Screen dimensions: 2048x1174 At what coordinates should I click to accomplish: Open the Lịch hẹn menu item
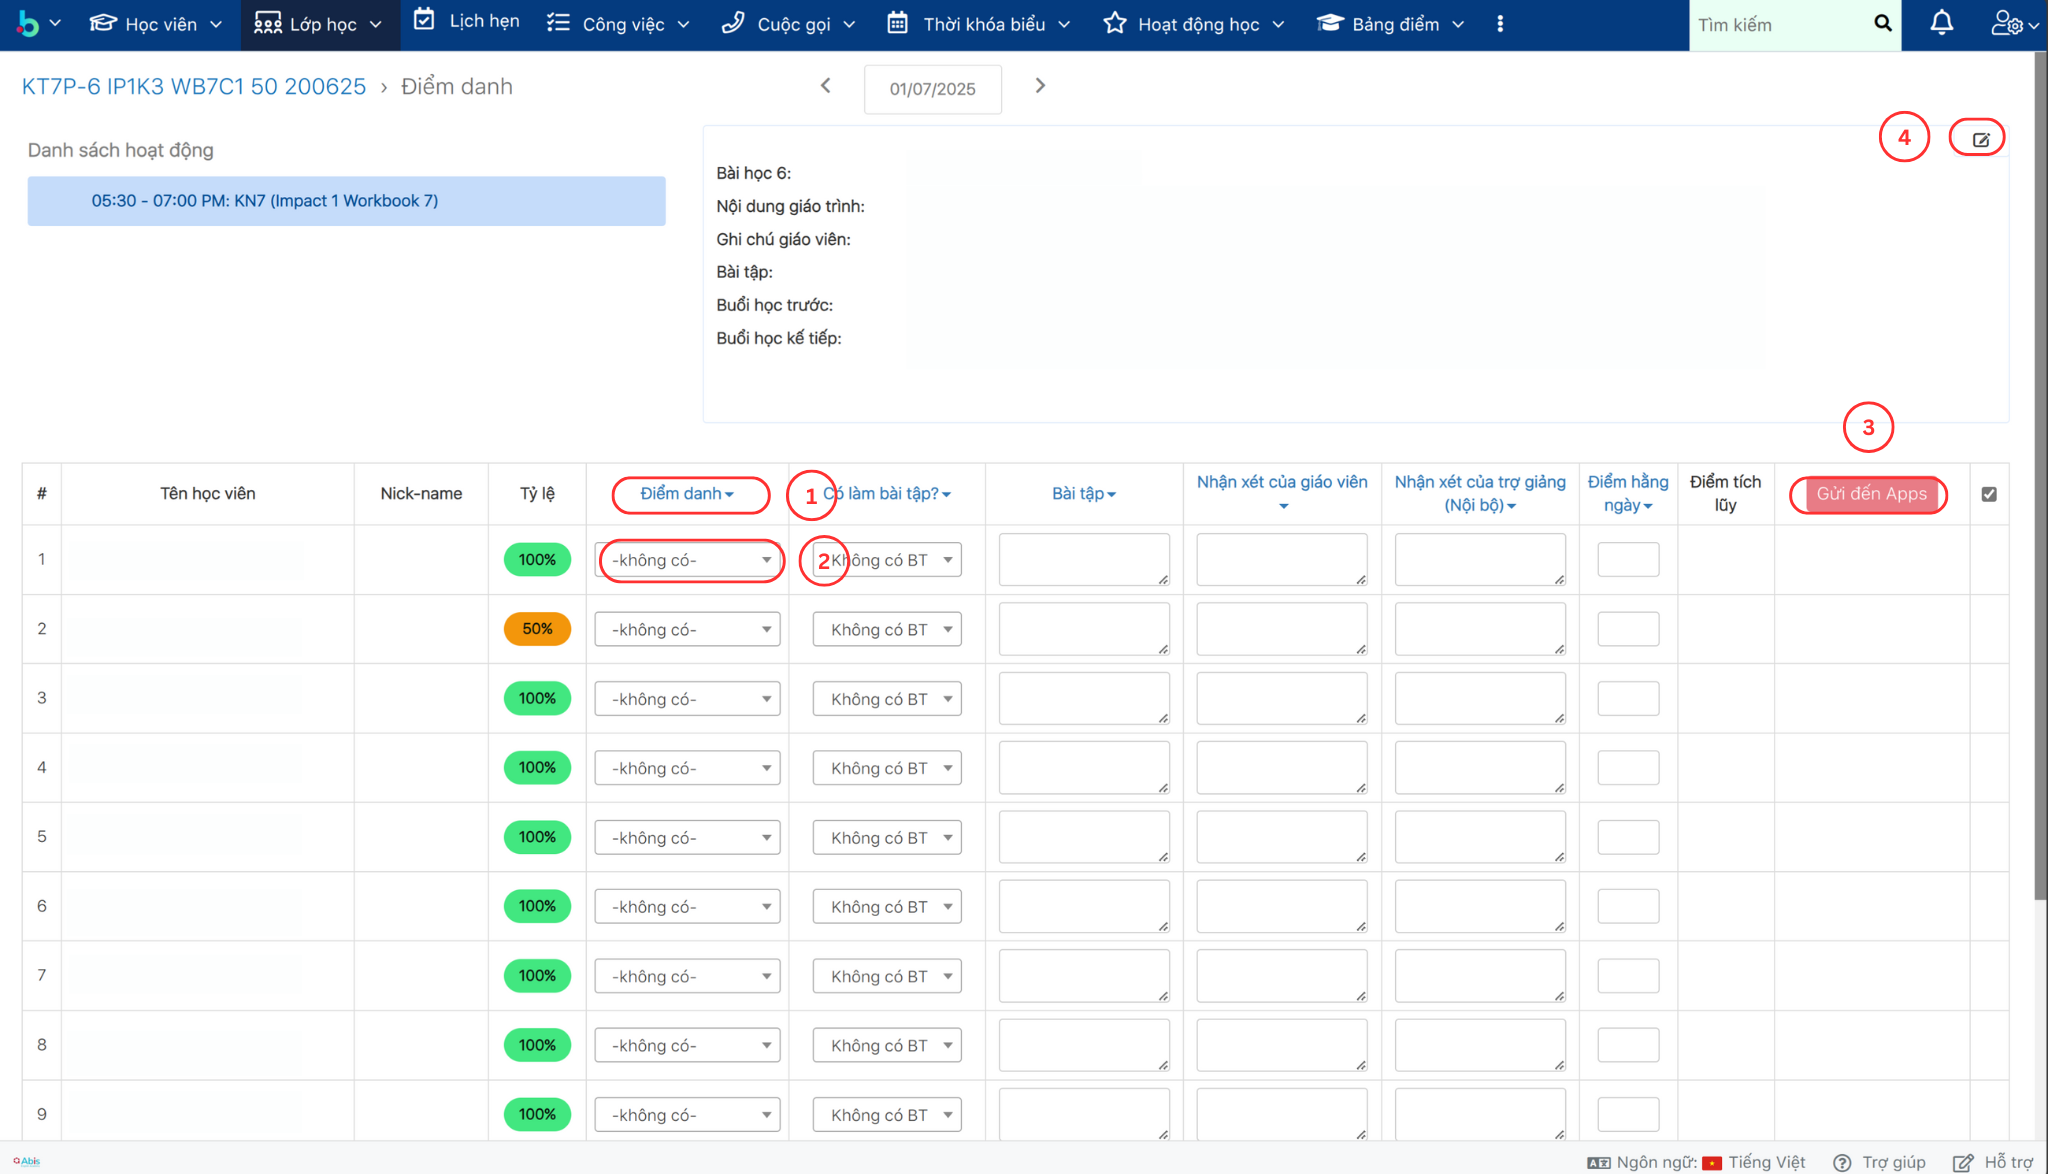[x=467, y=22]
